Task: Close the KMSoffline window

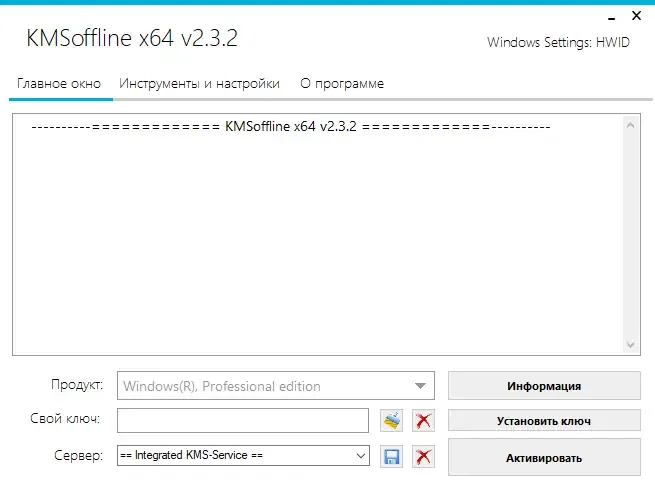Action: coord(636,16)
